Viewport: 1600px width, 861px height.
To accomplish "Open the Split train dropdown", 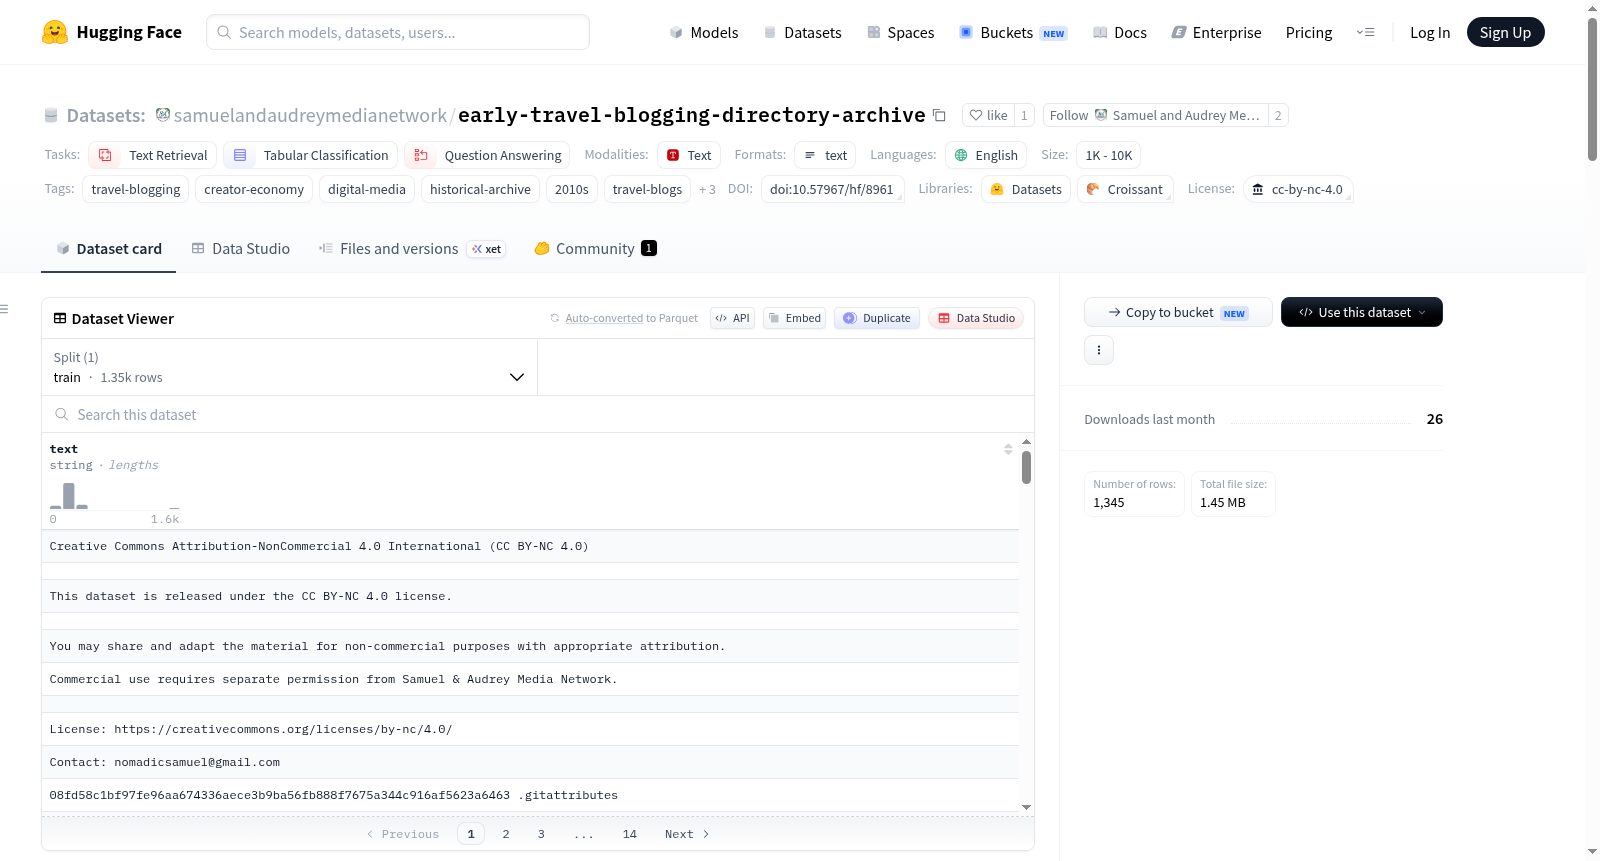I will (289, 367).
